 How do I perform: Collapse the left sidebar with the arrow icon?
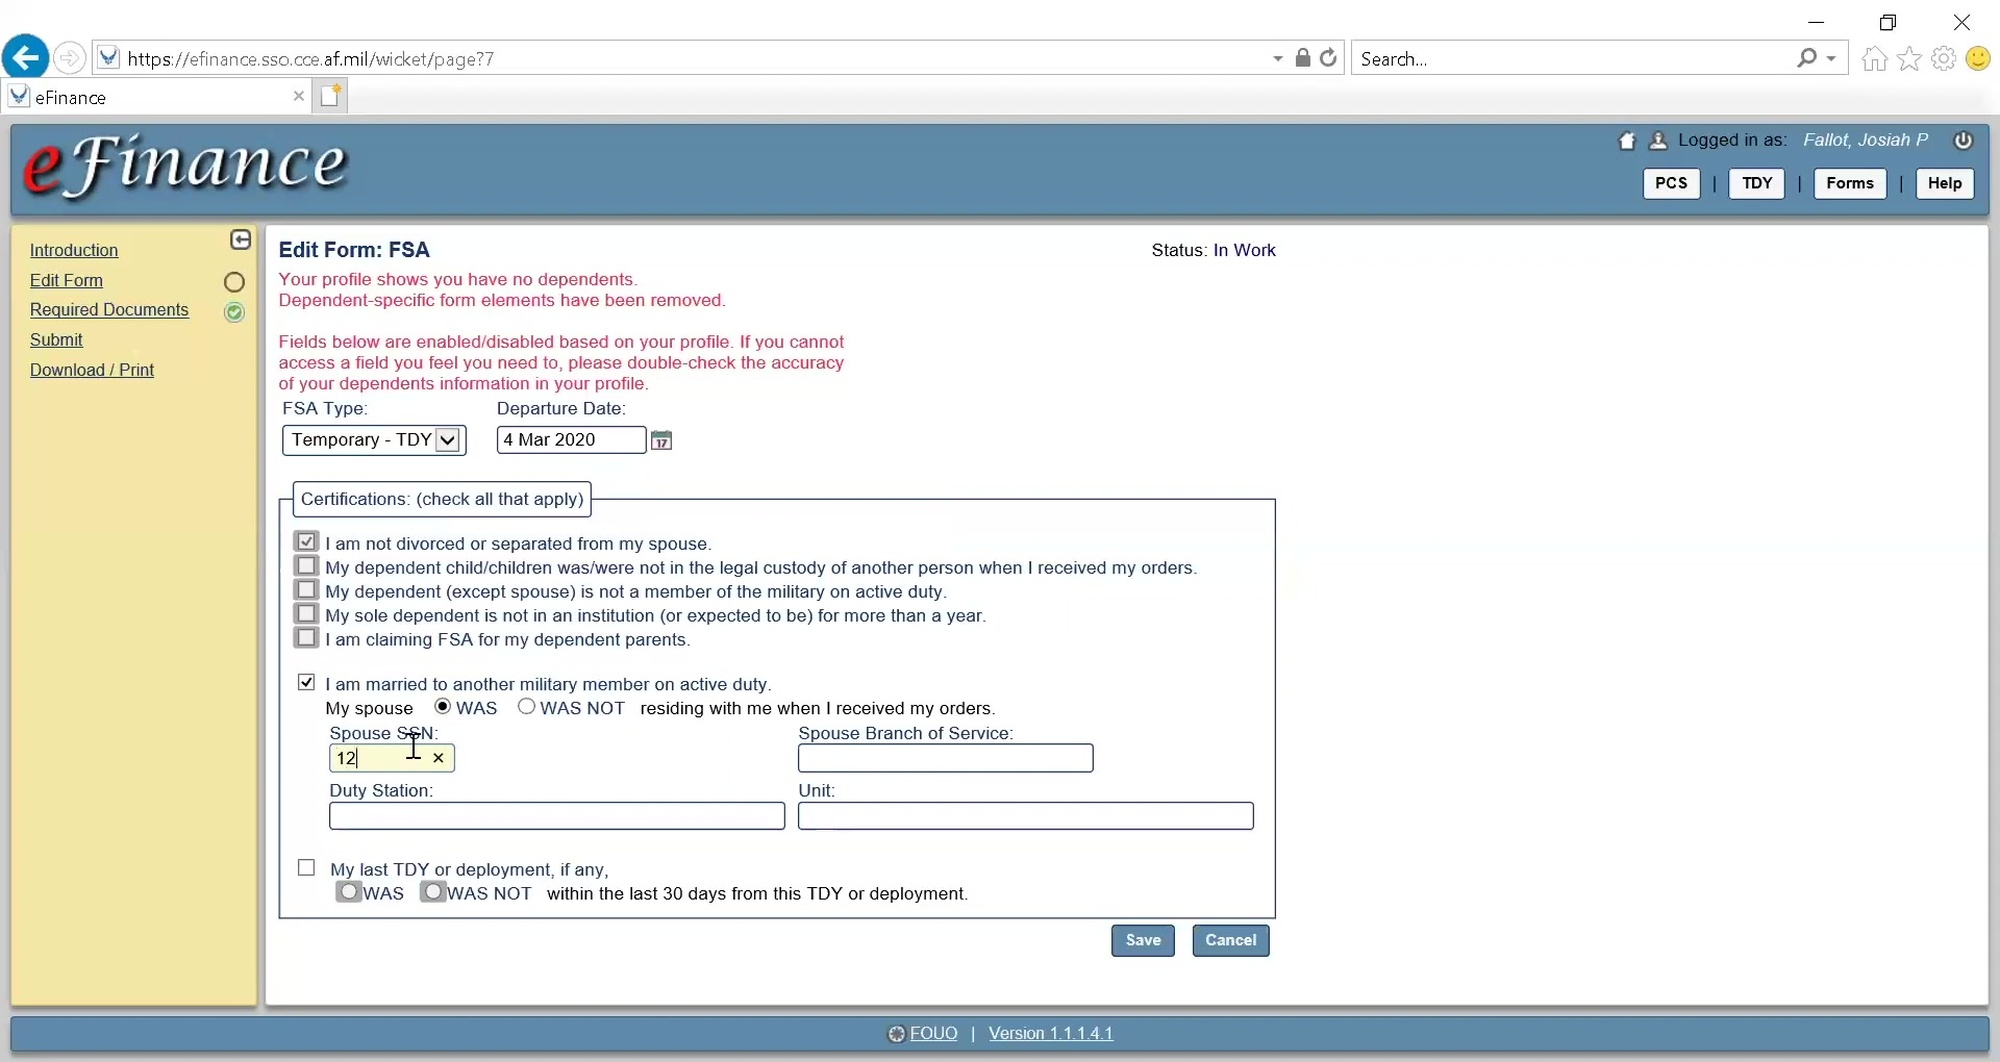(x=240, y=239)
